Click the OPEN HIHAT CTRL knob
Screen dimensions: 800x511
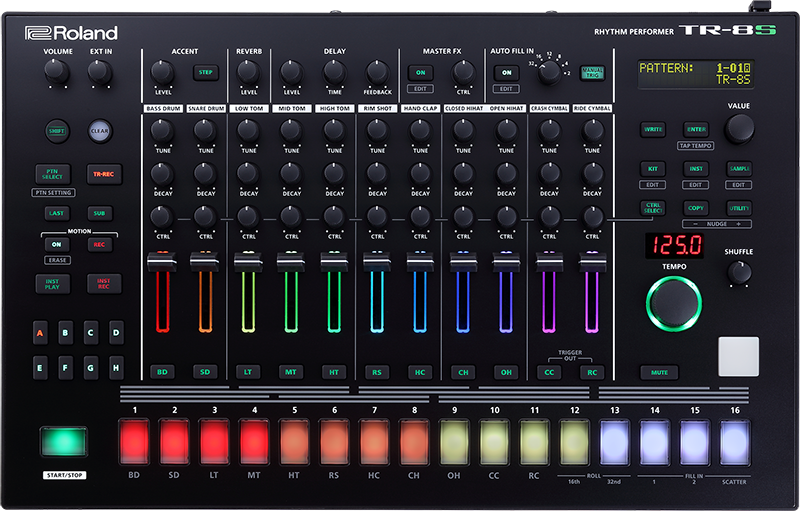pyautogui.click(x=506, y=217)
